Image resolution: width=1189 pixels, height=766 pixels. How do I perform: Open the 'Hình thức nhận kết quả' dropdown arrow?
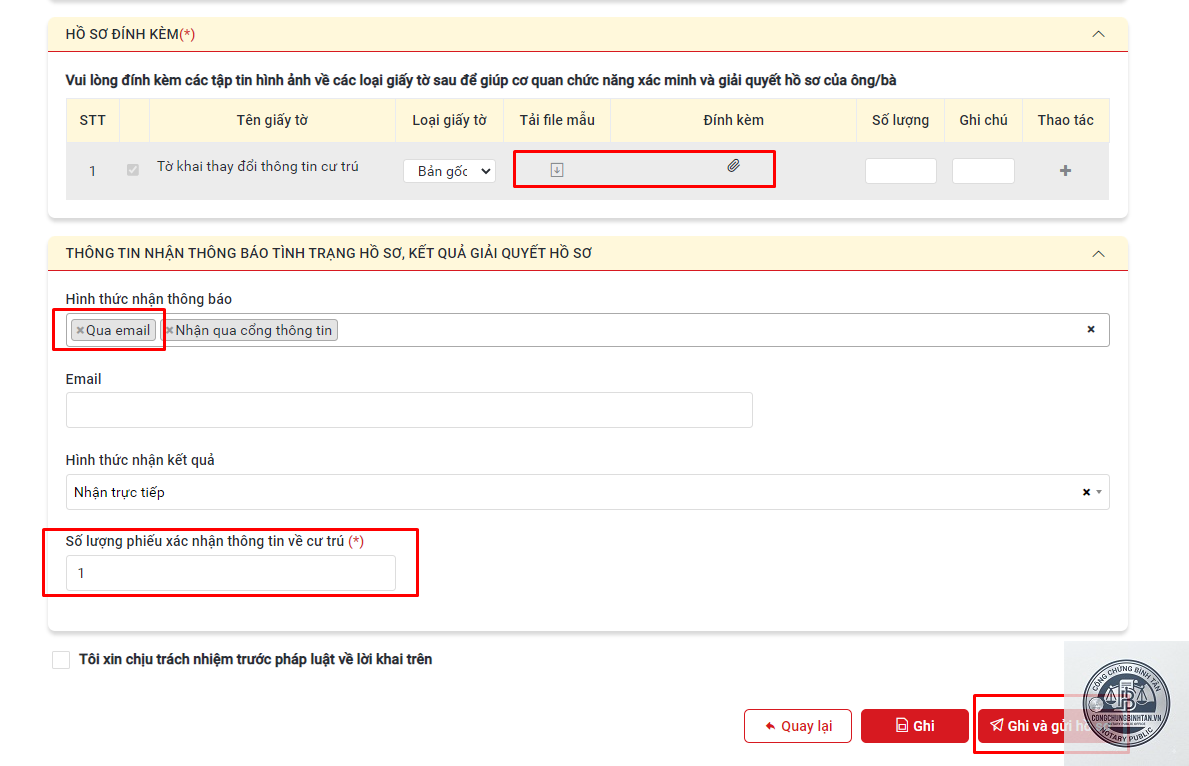click(1099, 492)
